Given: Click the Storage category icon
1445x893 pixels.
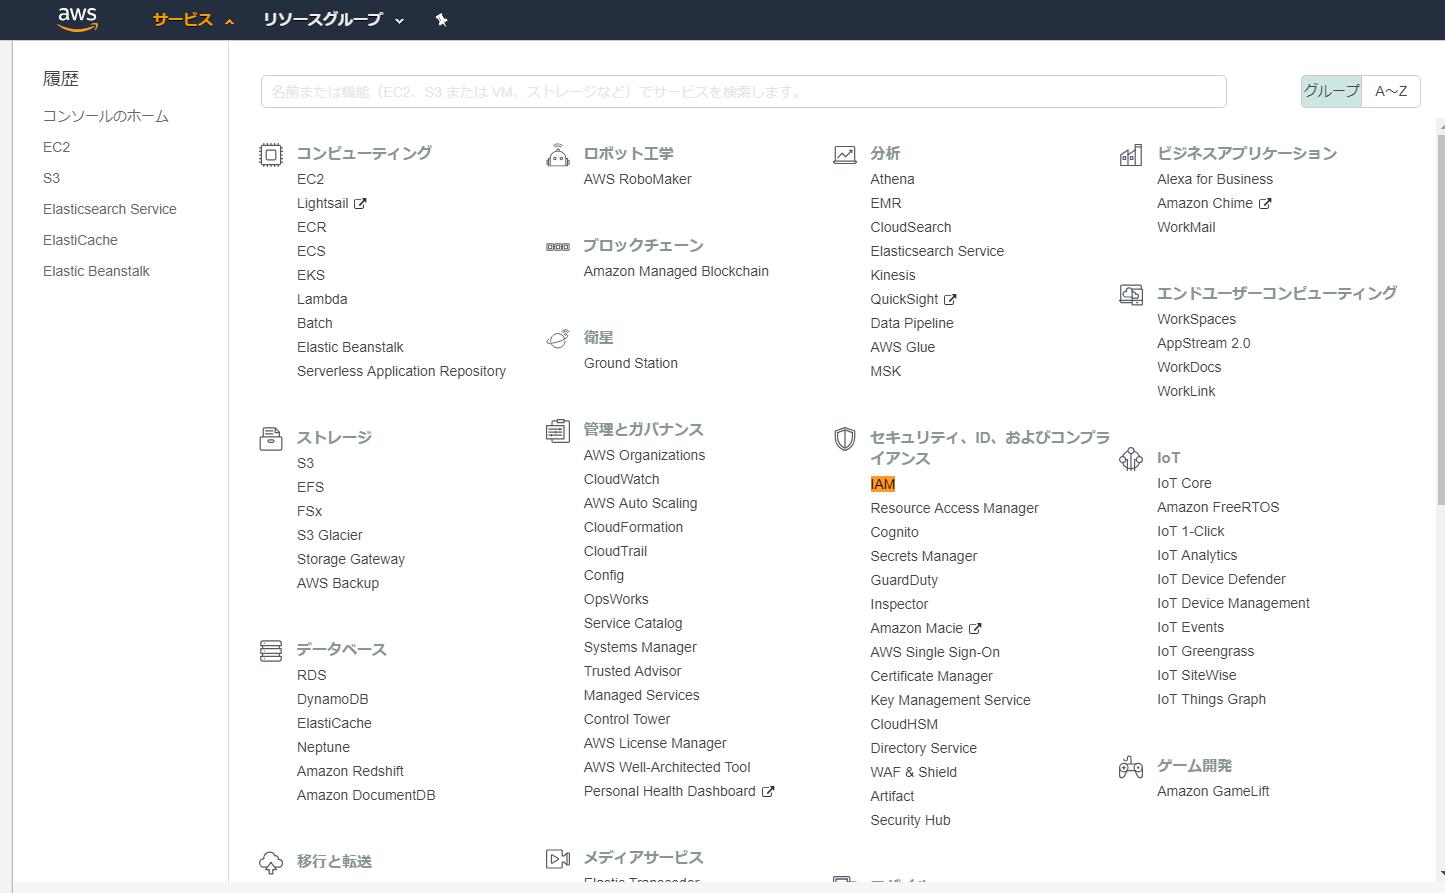Looking at the screenshot, I should [271, 438].
